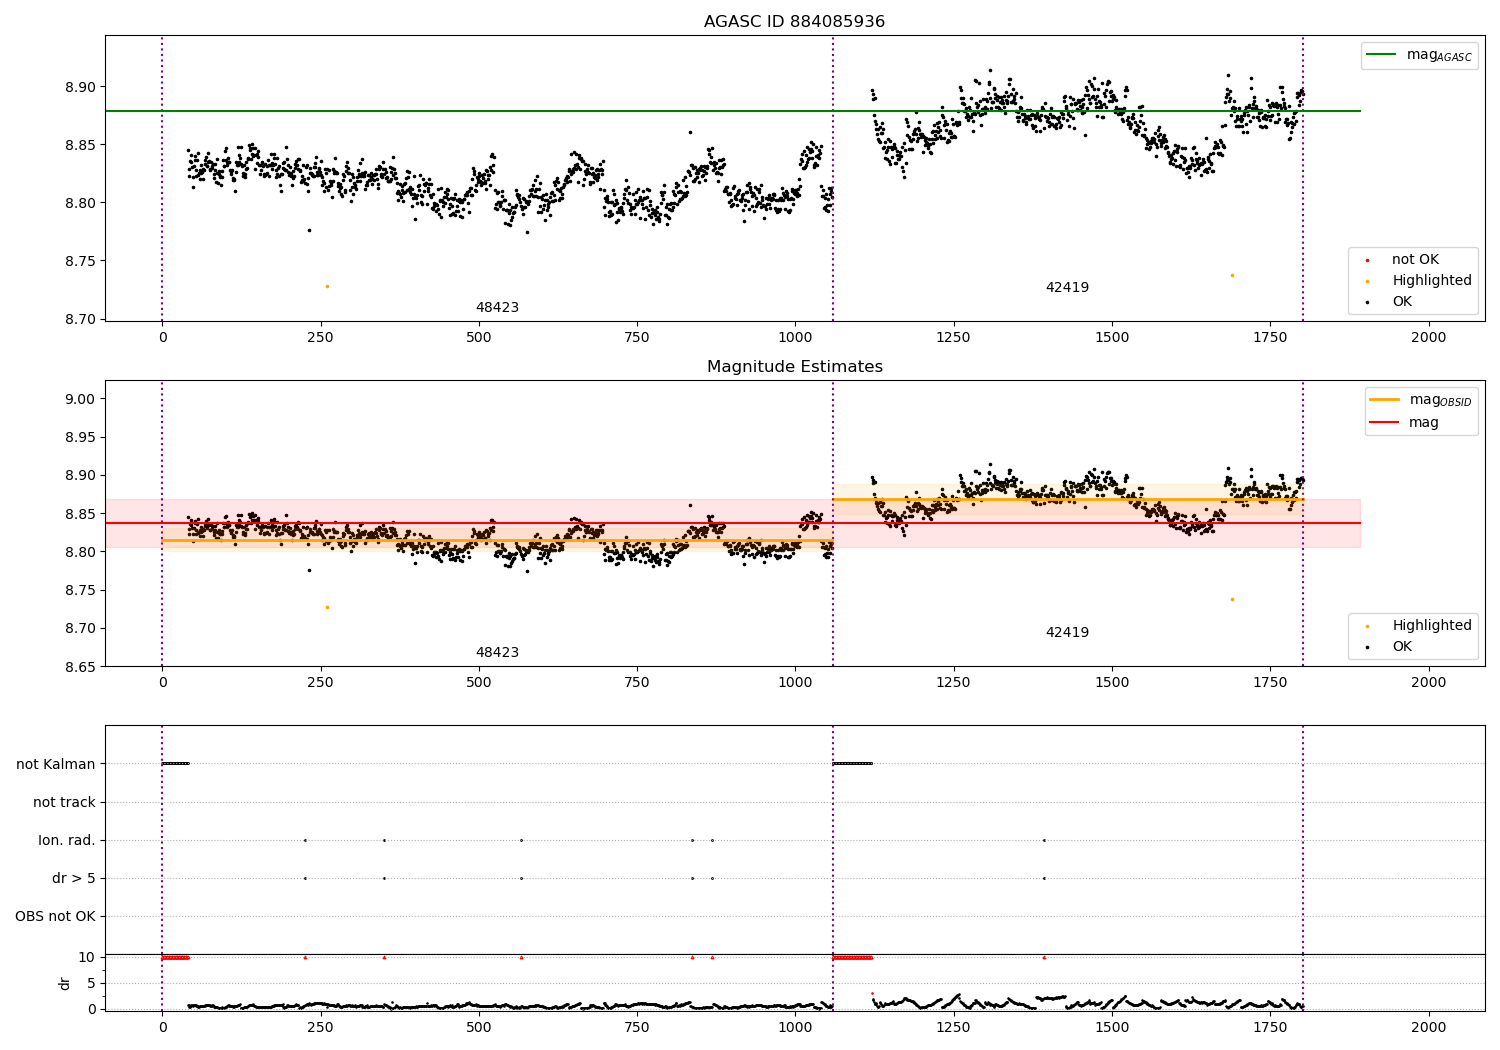Click the 8.70 tick label of the top plot
The image size is (1500, 1050).
pyautogui.click(x=80, y=320)
